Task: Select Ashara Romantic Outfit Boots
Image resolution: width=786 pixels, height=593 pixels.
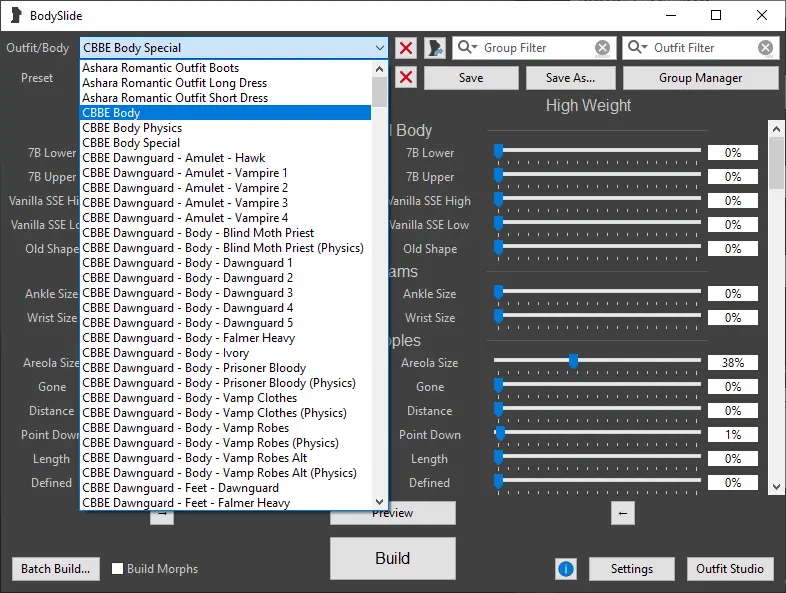Action: (x=226, y=68)
